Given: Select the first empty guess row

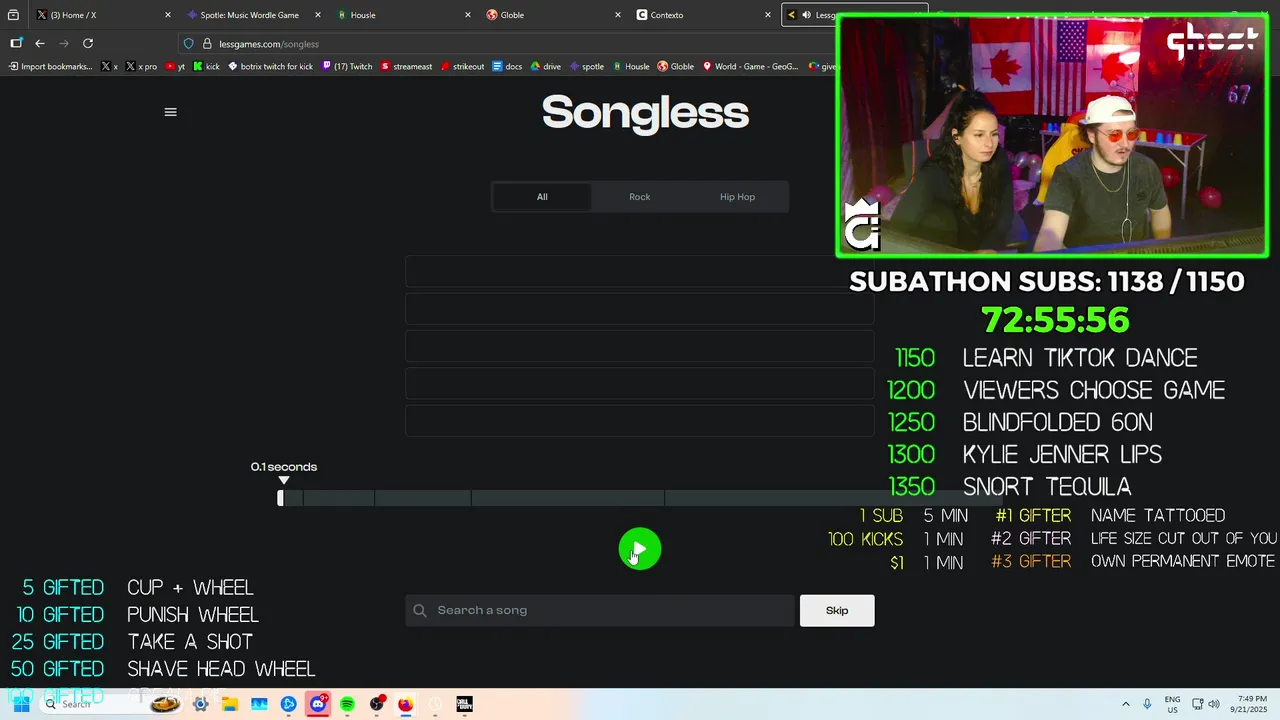Looking at the screenshot, I should [640, 271].
